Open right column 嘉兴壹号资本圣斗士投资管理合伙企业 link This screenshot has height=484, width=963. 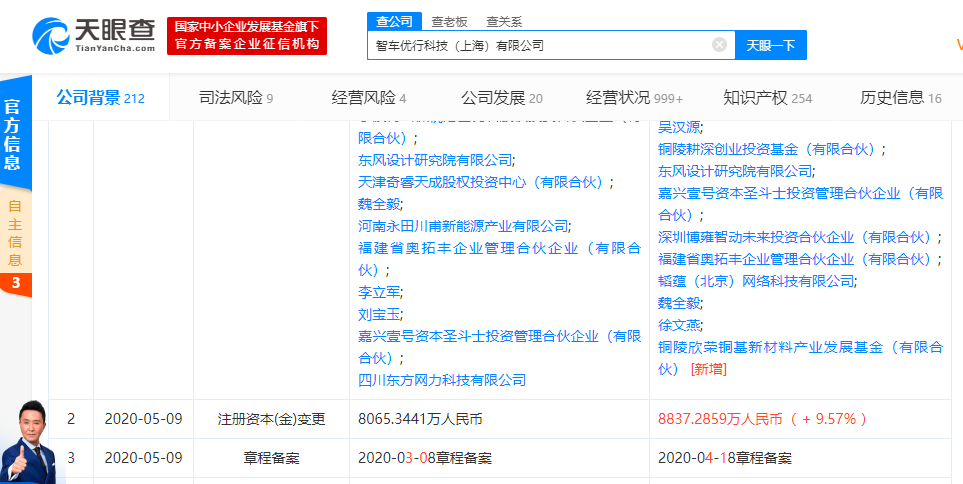coord(800,204)
